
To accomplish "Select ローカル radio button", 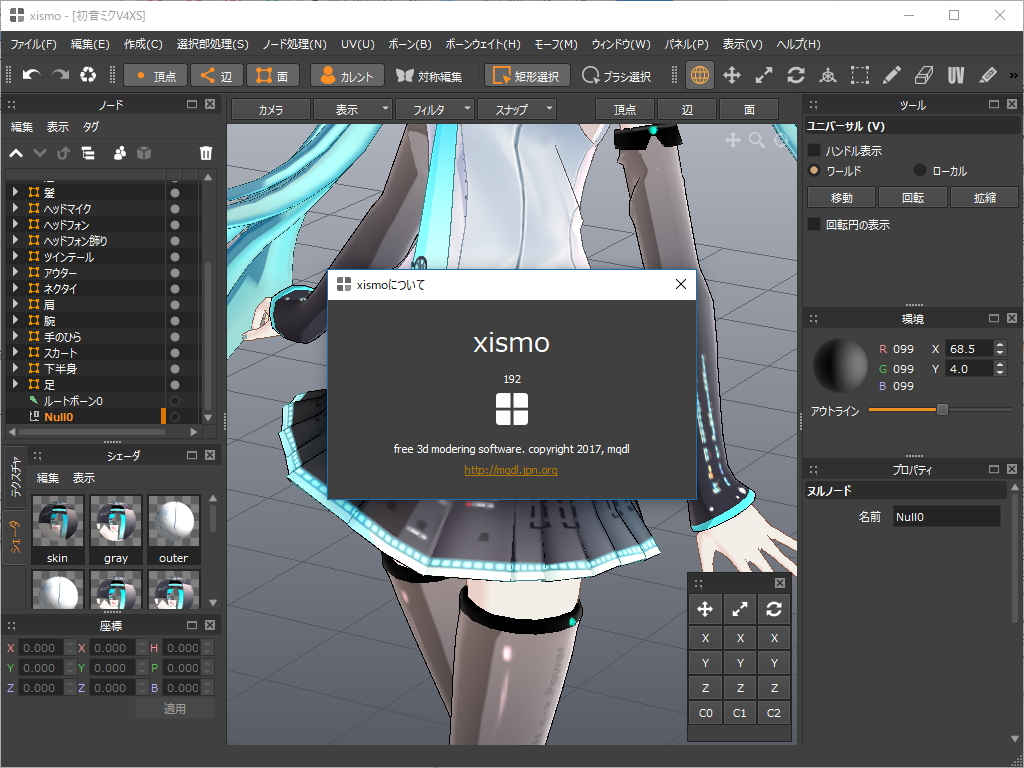I will tap(920, 170).
